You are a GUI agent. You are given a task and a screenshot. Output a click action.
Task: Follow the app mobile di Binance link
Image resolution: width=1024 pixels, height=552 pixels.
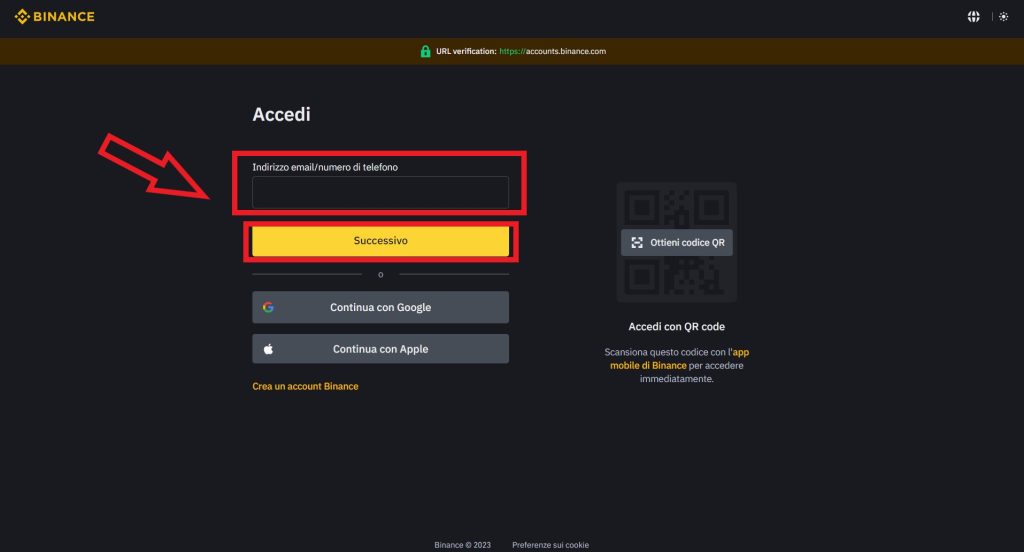[650, 366]
